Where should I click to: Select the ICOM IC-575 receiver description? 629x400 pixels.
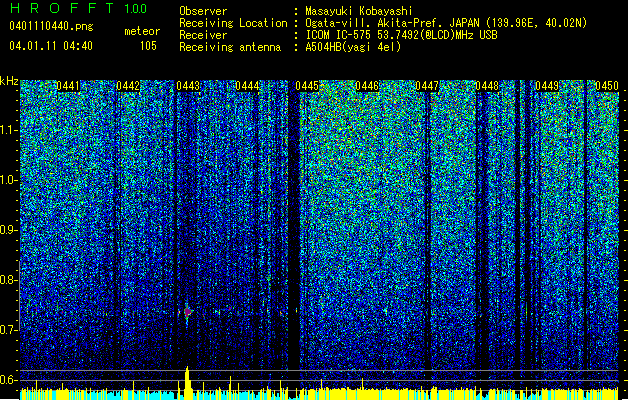pyautogui.click(x=401, y=35)
